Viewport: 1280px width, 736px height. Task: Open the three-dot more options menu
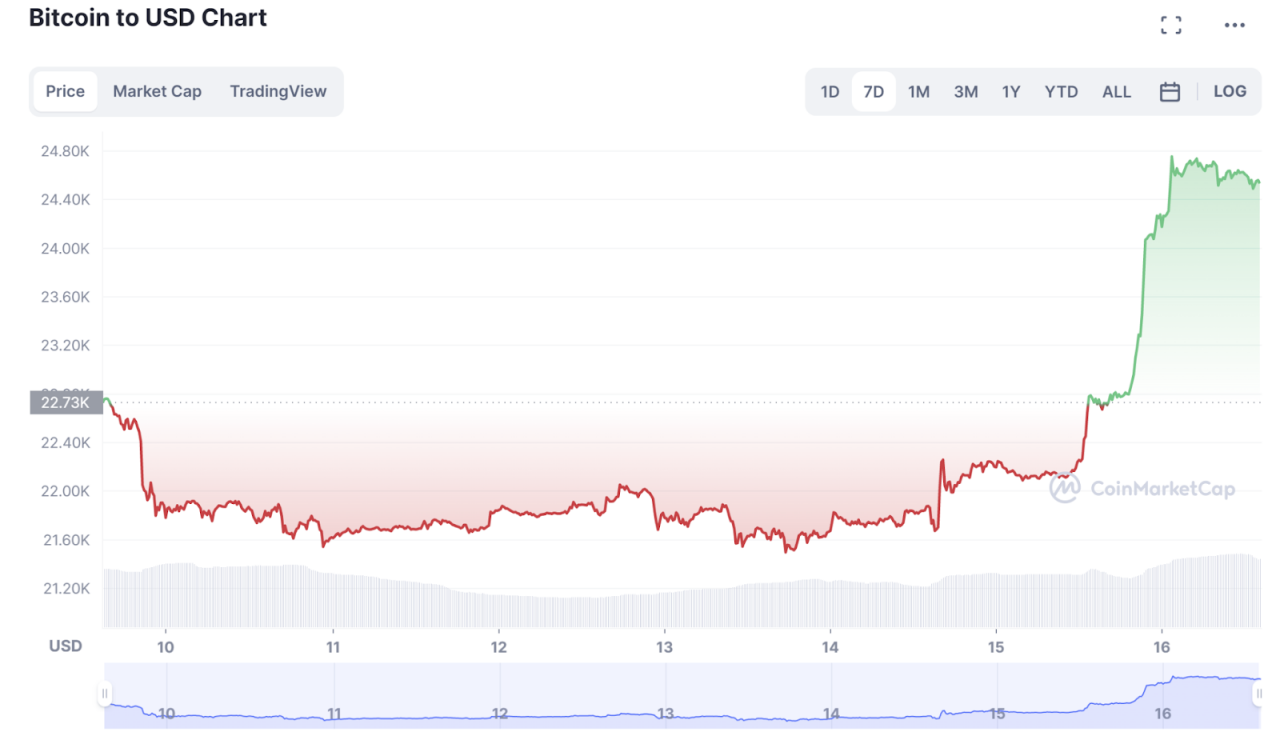point(1233,24)
